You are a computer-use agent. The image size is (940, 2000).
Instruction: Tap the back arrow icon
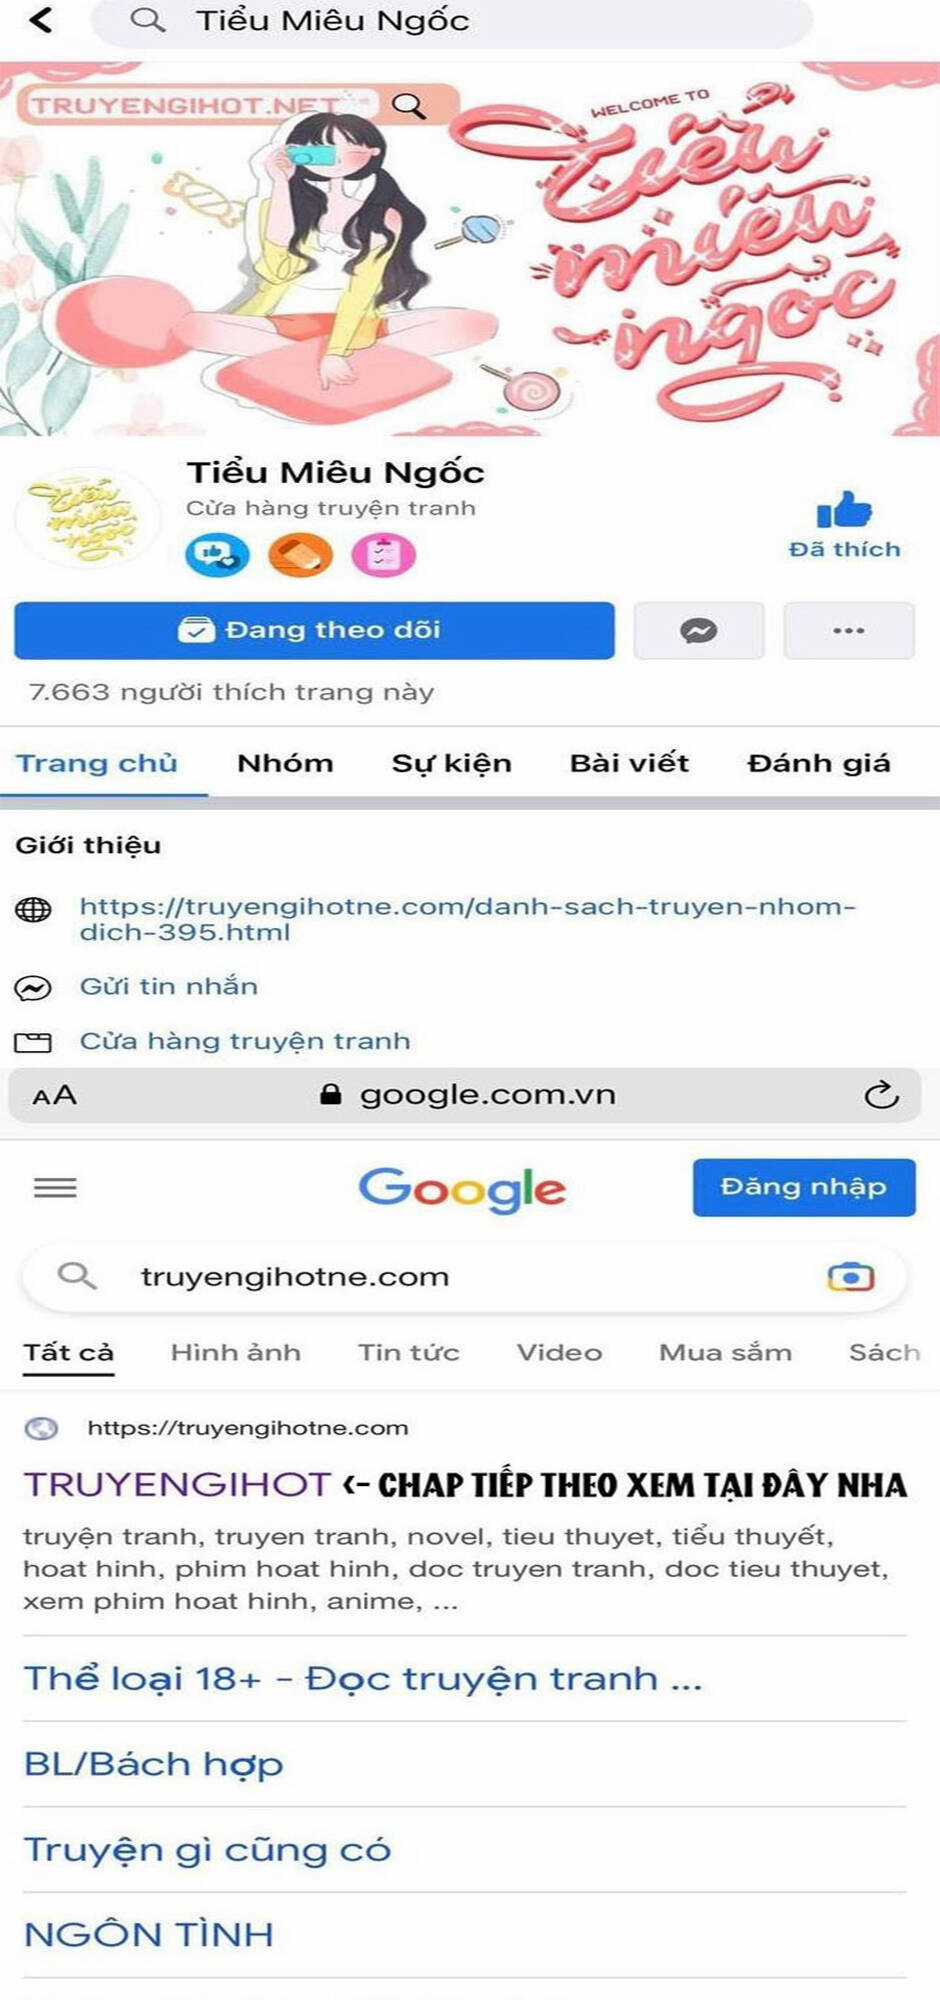[41, 19]
